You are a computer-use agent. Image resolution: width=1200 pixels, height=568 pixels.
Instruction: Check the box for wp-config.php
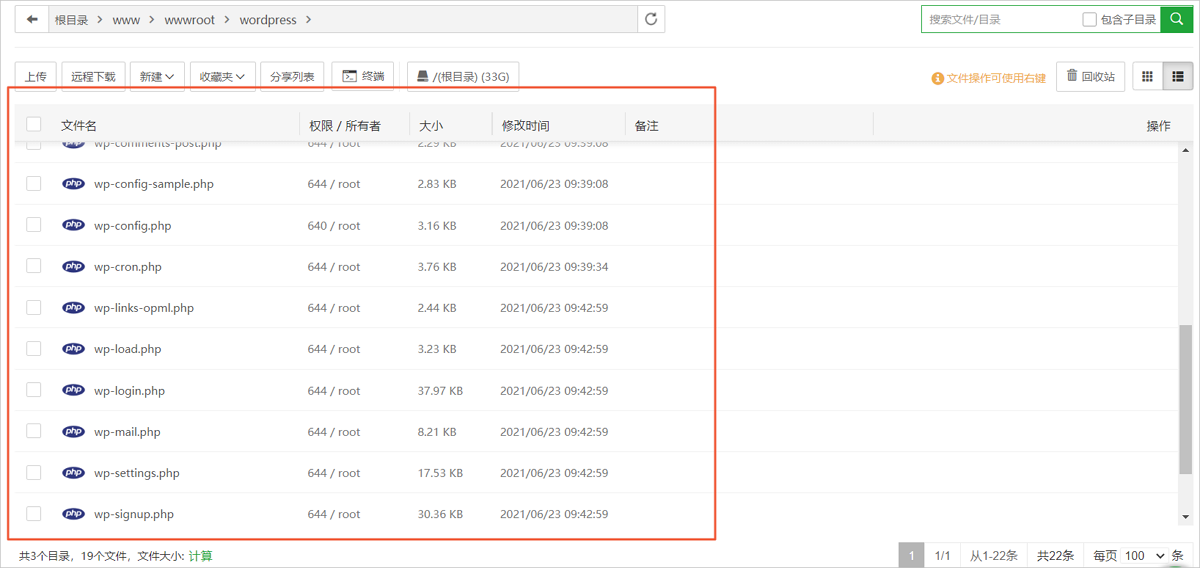pos(34,225)
